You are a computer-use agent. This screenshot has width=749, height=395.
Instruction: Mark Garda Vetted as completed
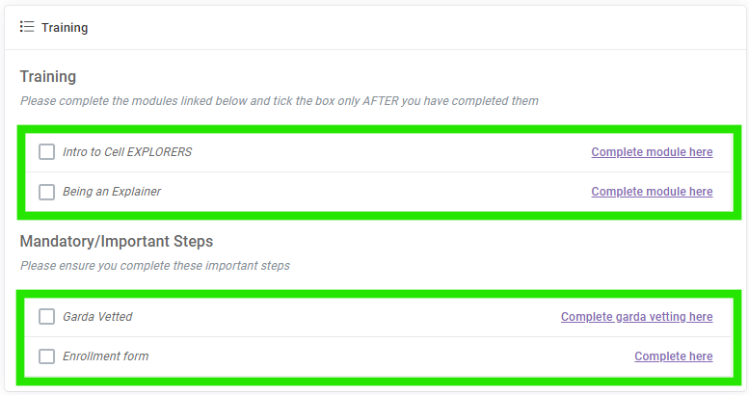(46, 317)
